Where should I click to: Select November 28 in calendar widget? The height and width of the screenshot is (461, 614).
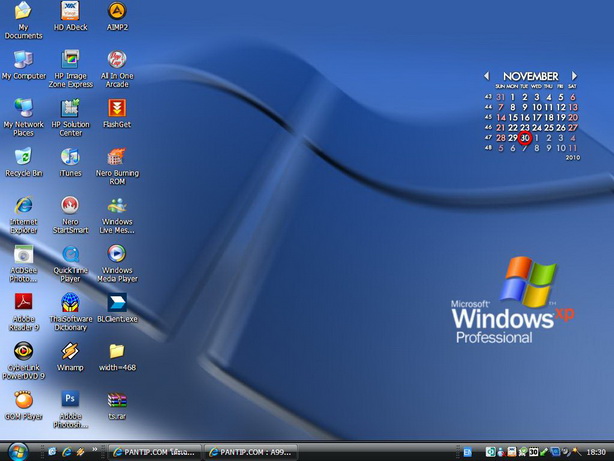tap(500, 138)
